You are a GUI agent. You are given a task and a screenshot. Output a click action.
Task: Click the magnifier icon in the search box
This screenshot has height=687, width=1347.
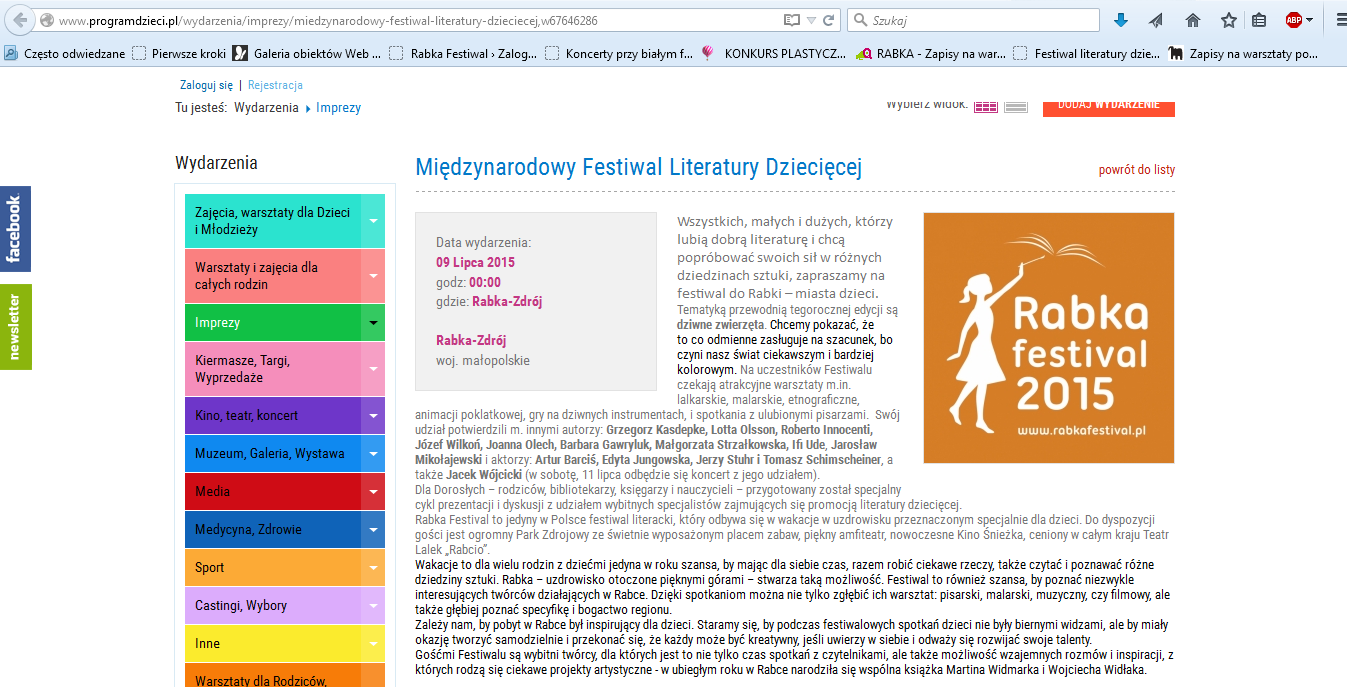pos(860,20)
